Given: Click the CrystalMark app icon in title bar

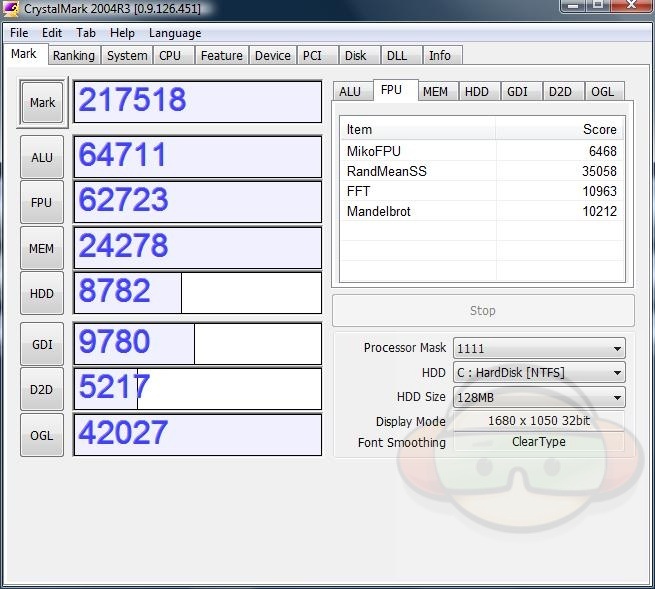Looking at the screenshot, I should tap(13, 9).
